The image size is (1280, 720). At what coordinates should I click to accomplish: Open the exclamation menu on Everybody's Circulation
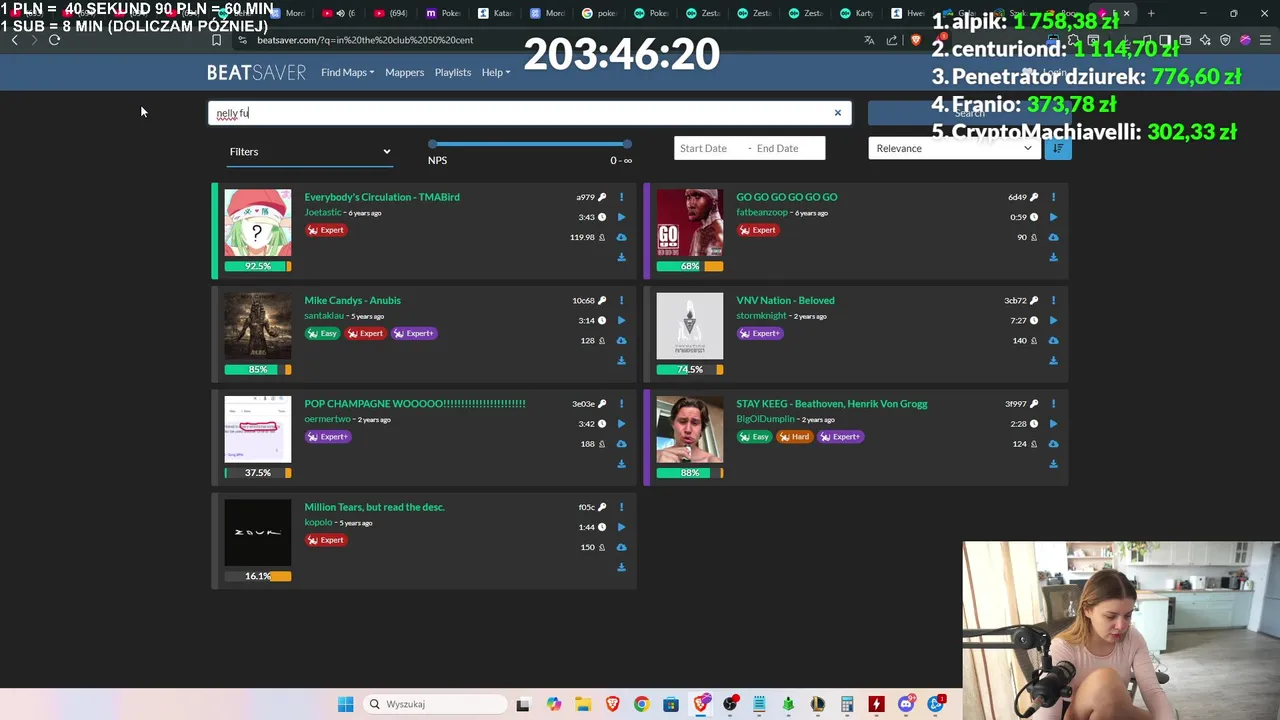(x=621, y=197)
